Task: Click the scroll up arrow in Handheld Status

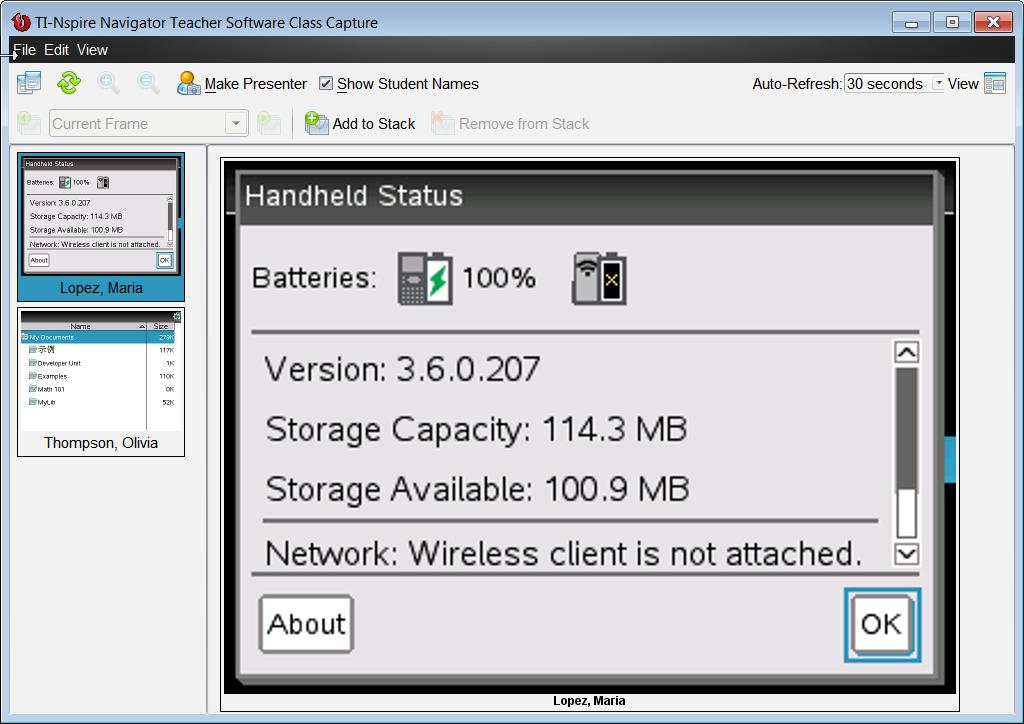Action: [x=906, y=353]
